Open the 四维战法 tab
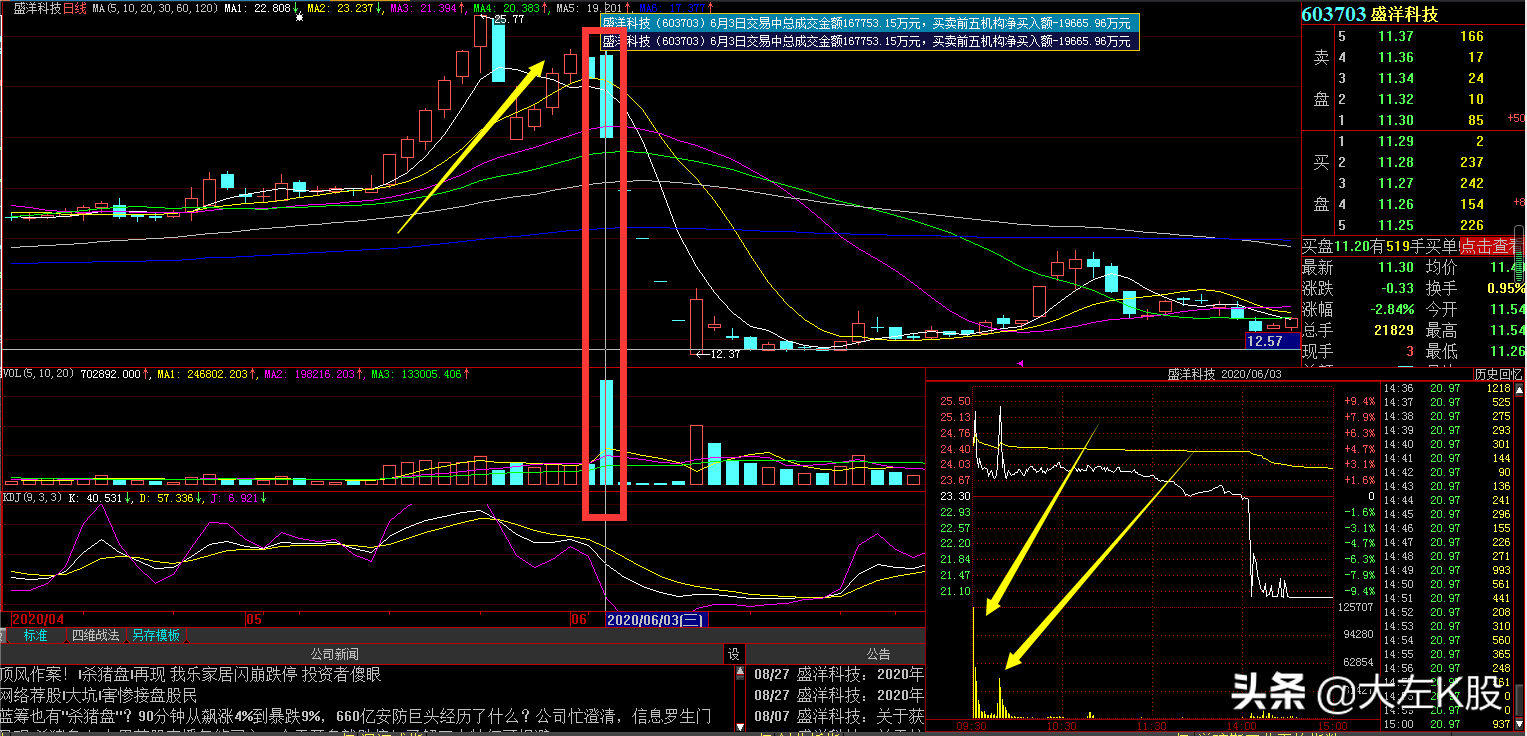The image size is (1527, 736). coord(96,635)
